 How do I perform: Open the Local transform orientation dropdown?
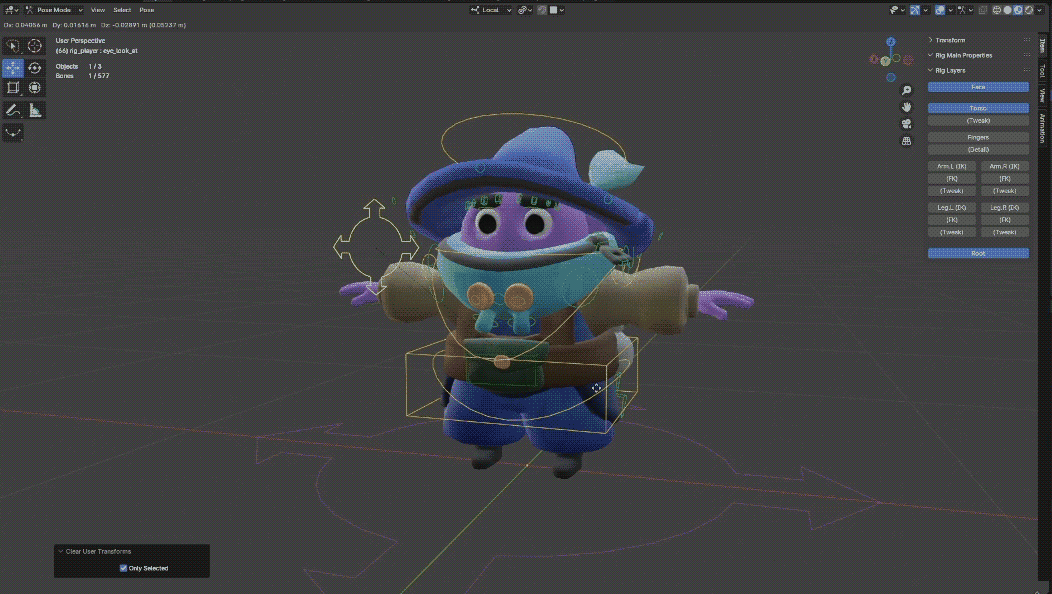pyautogui.click(x=495, y=10)
